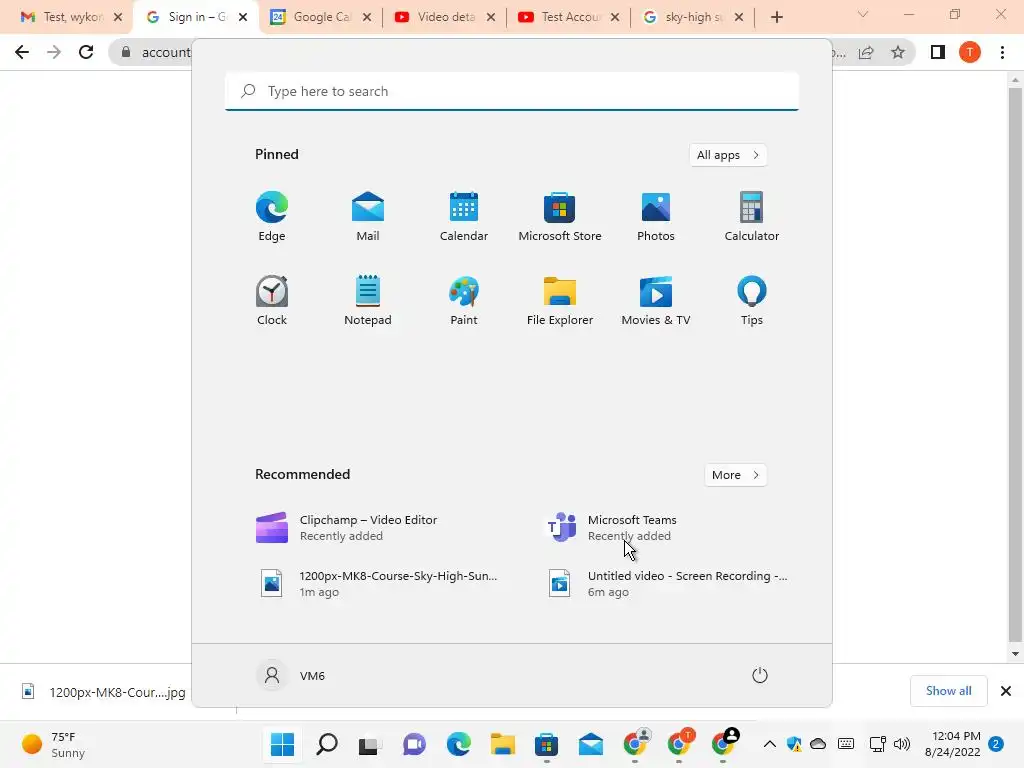This screenshot has width=1024, height=768.
Task: Reload the Chrome page
Action: [86, 52]
